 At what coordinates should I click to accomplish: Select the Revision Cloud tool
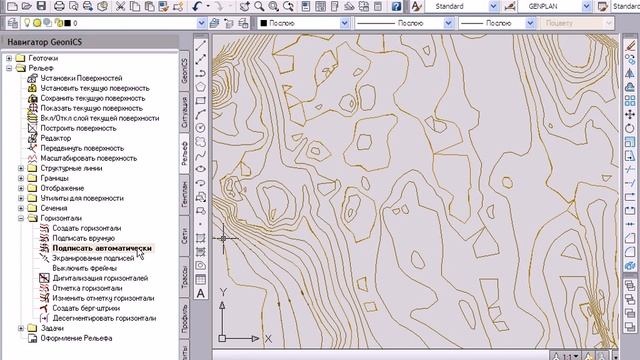pyautogui.click(x=200, y=142)
